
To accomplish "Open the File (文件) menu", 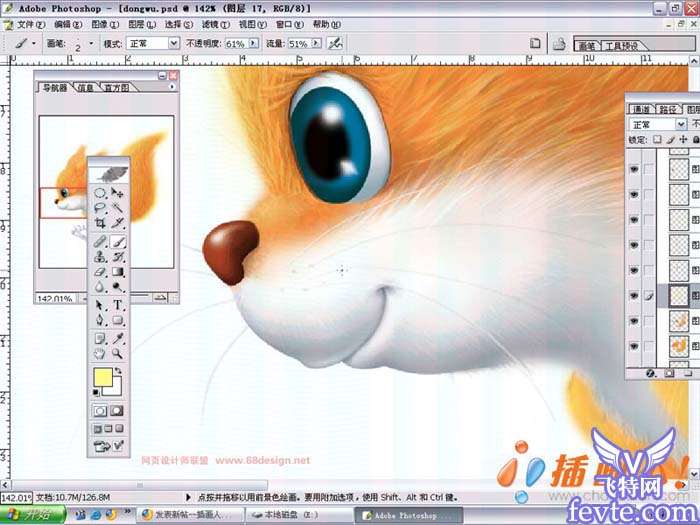I will click(31, 24).
